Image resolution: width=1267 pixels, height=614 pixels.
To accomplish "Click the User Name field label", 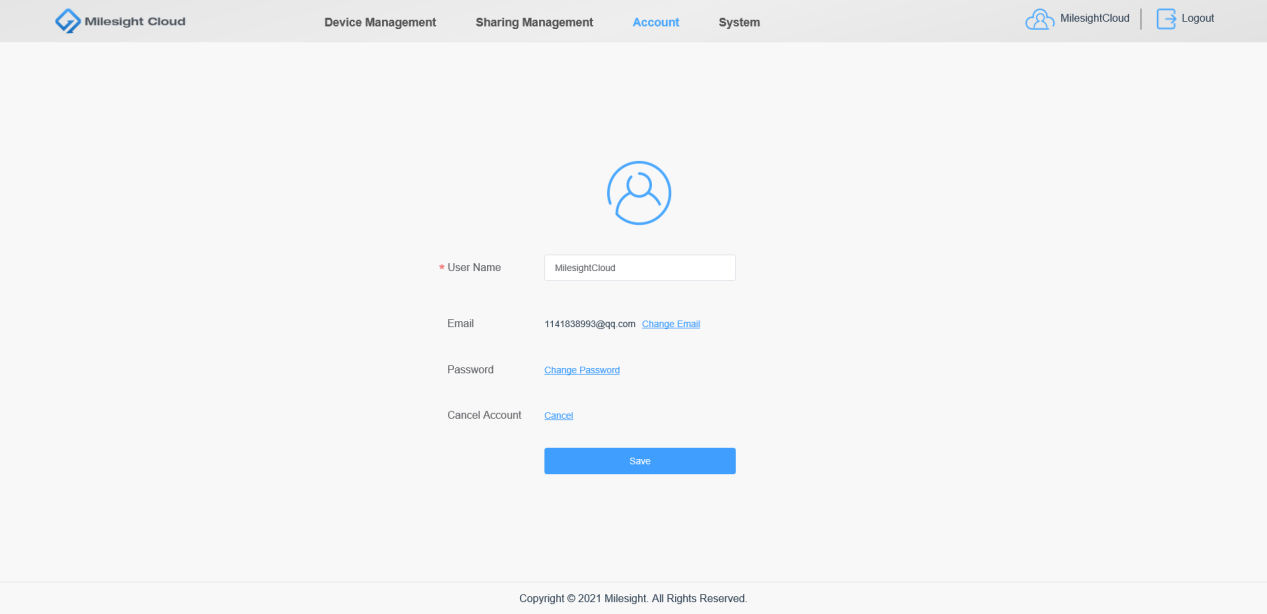I will (474, 268).
